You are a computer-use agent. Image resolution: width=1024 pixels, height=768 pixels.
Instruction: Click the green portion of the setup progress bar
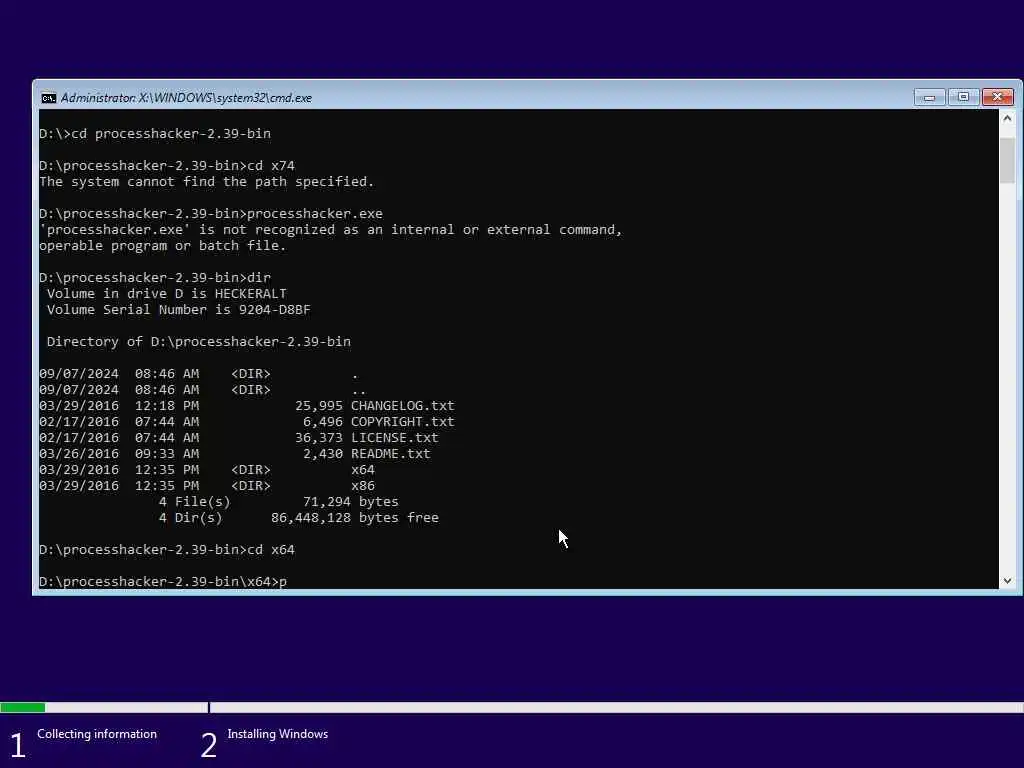pyautogui.click(x=23, y=707)
